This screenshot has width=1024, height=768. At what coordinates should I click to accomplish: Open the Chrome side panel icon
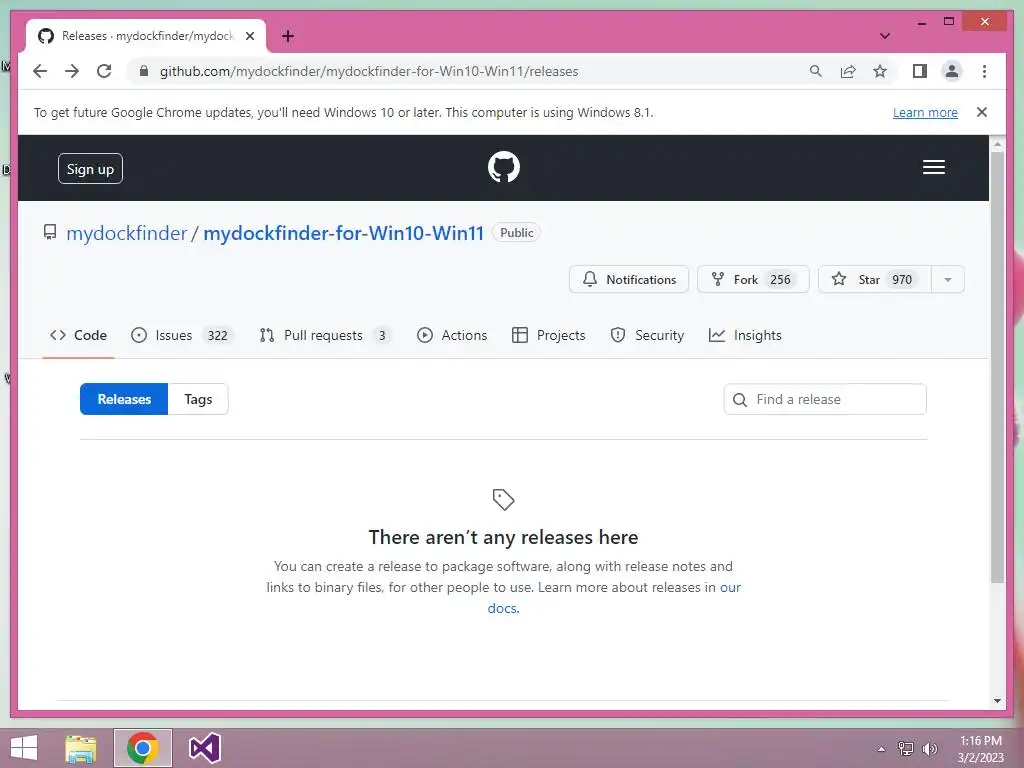pos(920,71)
